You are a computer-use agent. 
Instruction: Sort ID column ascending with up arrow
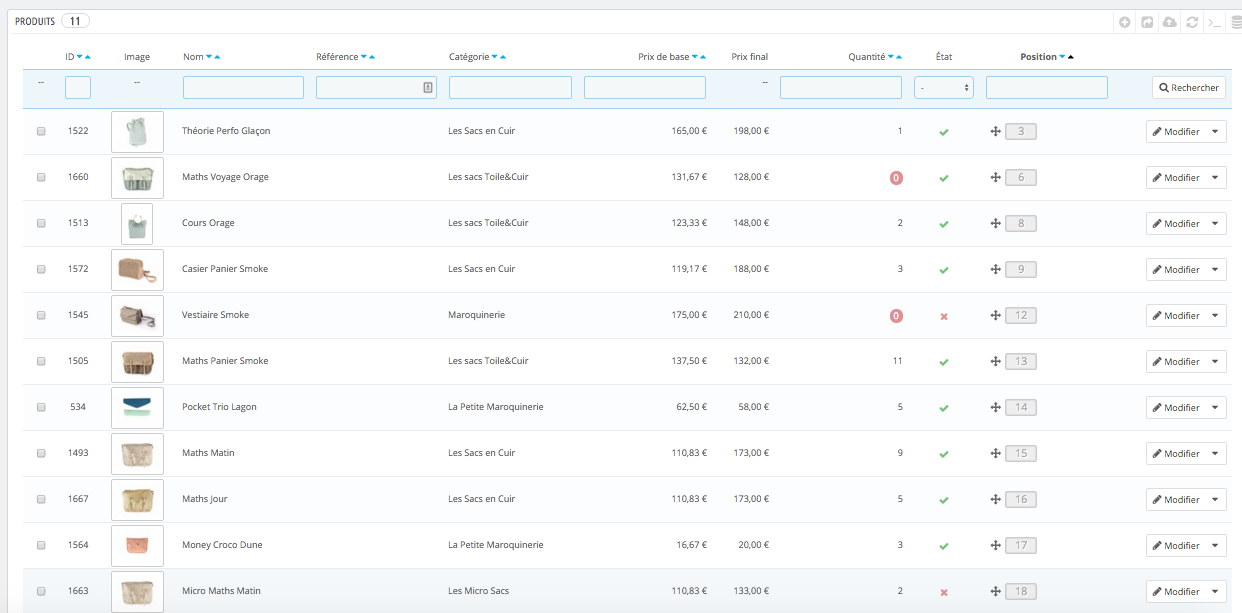(x=88, y=57)
